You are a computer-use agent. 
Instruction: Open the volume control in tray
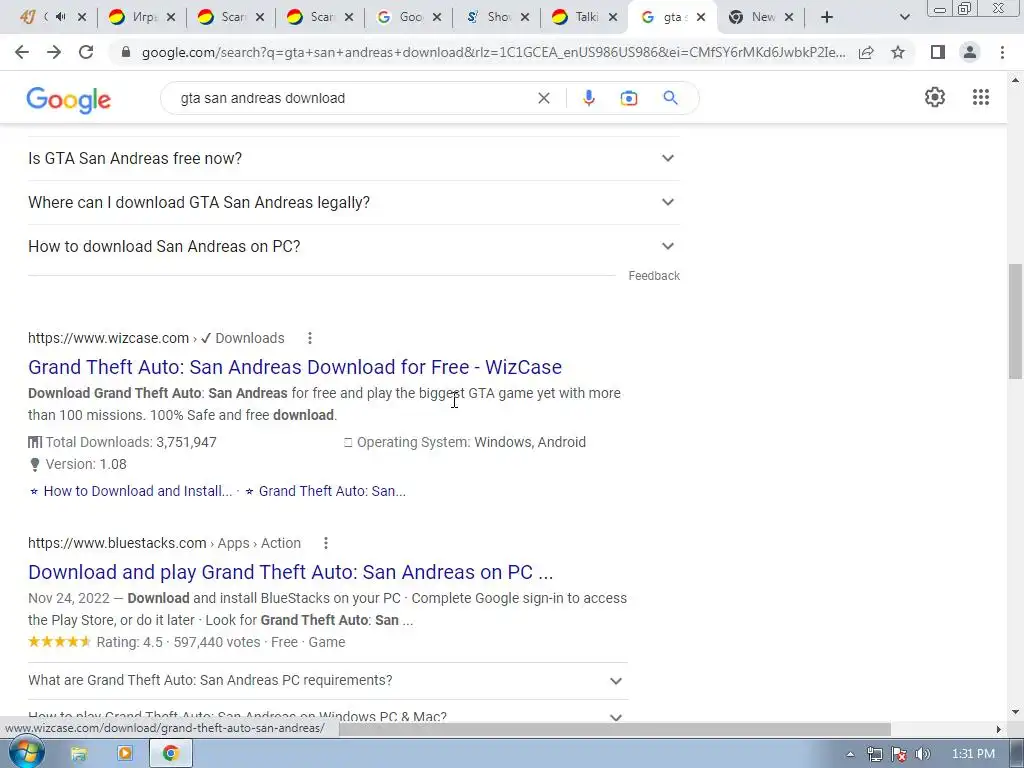923,754
